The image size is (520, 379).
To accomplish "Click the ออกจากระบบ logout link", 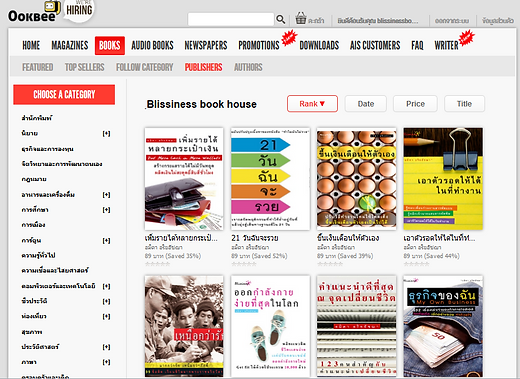I will 452,21.
